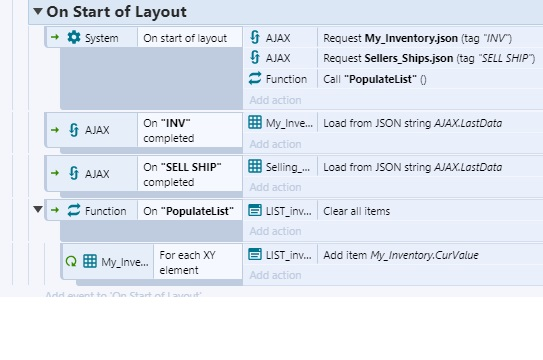The height and width of the screenshot is (360, 543).
Task: Select AJAX icon in INV completed condition
Action: 74,130
